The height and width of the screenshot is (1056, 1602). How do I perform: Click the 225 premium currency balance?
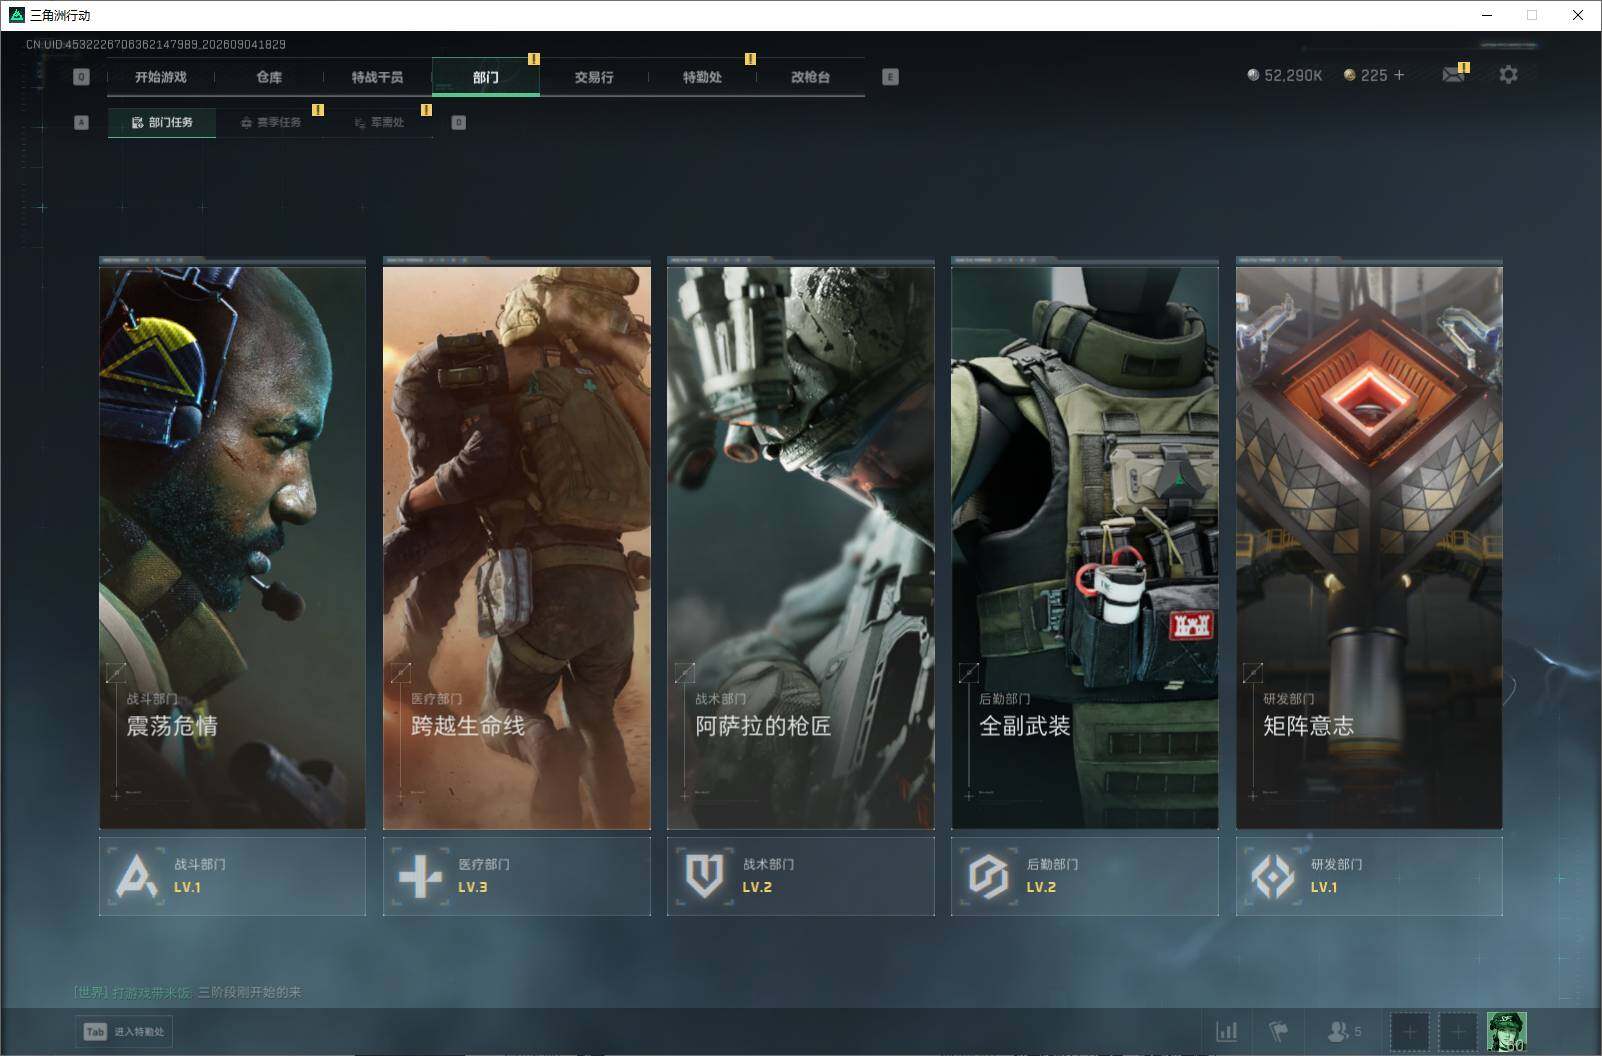(1366, 75)
